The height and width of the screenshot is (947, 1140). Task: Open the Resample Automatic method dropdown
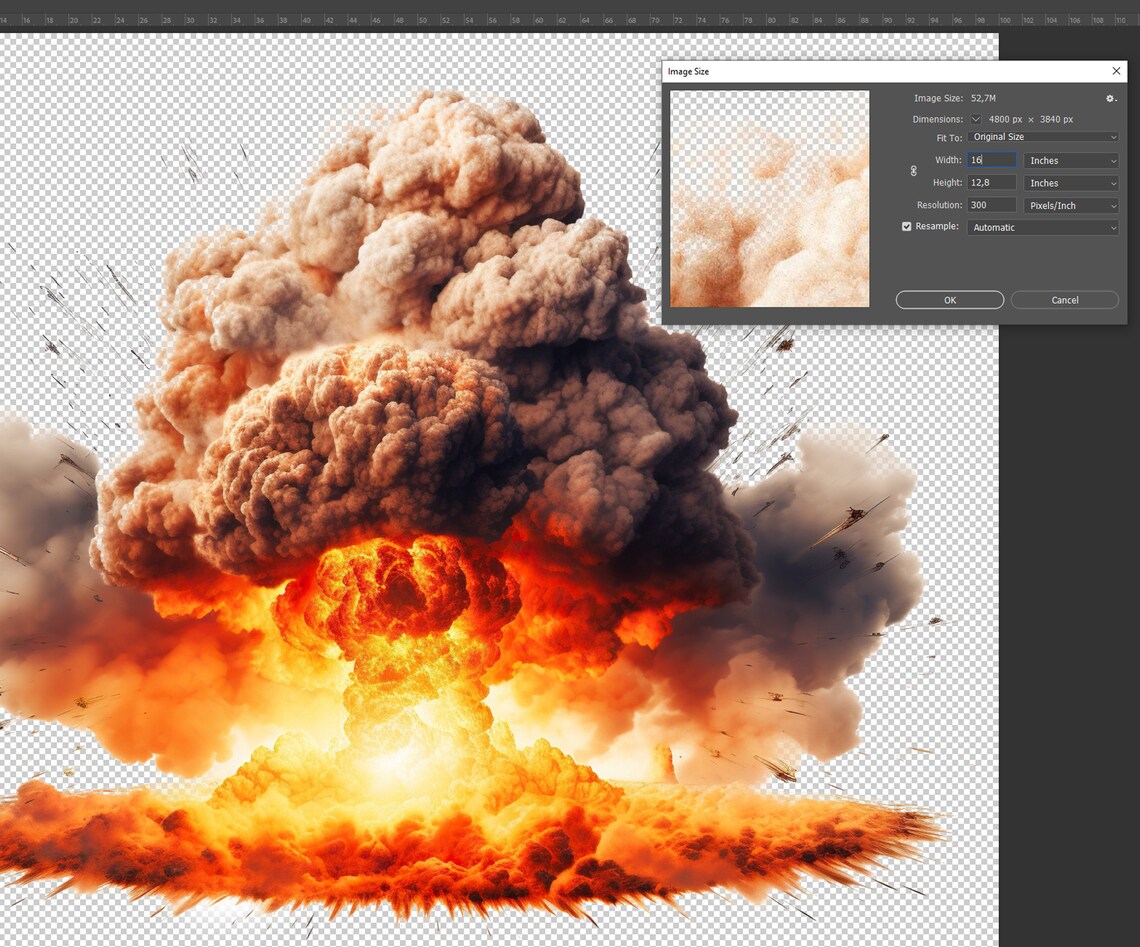pos(1043,227)
